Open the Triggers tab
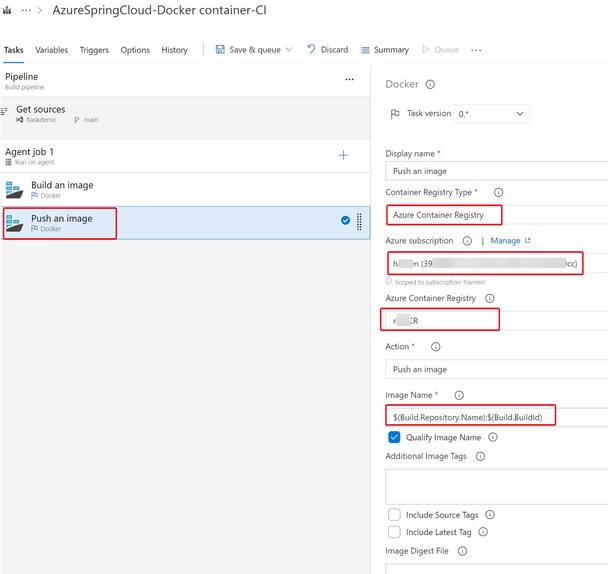The height and width of the screenshot is (574, 608). coord(94,50)
